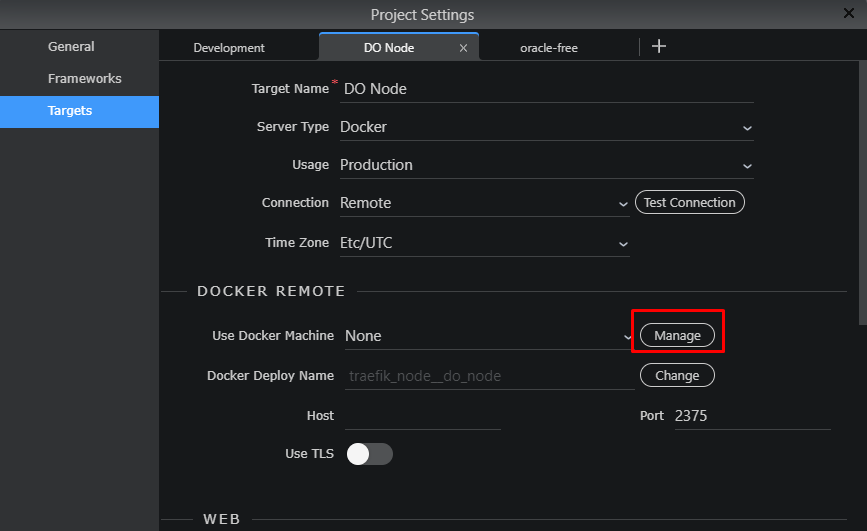Open the Connection Remote dropdown
Image resolution: width=867 pixels, height=531 pixels.
(x=484, y=203)
